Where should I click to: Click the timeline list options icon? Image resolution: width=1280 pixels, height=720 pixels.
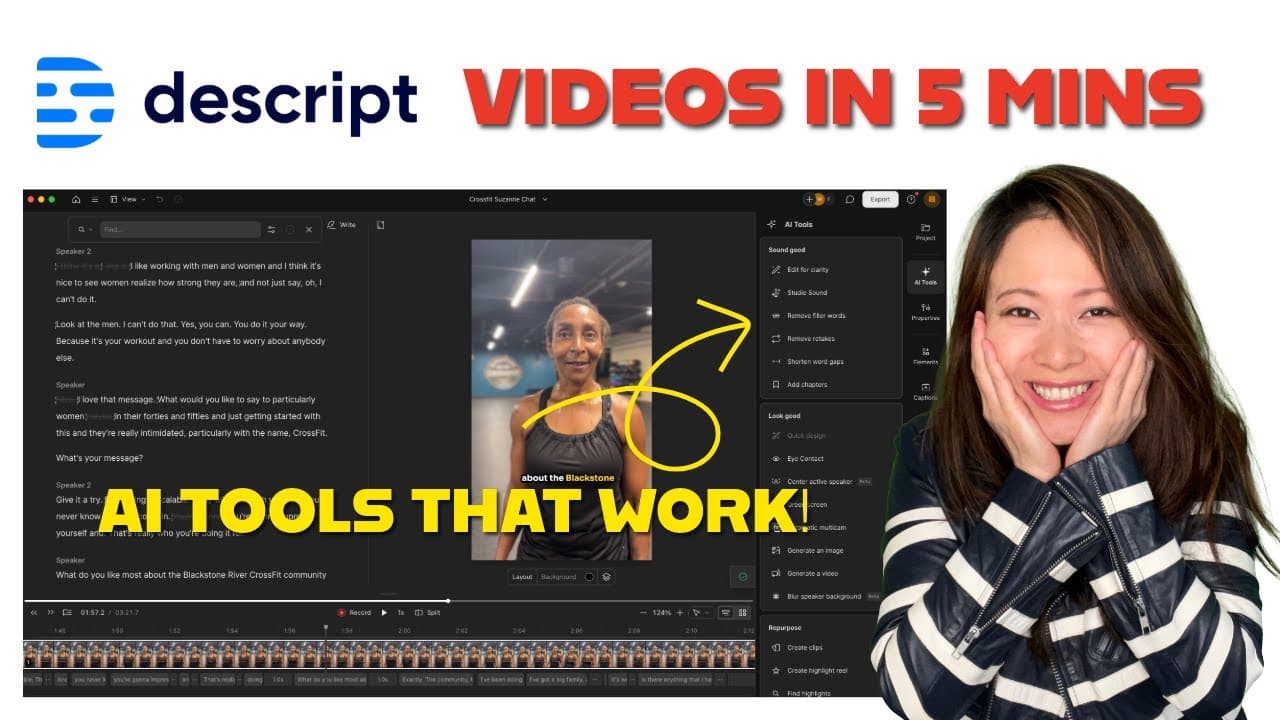[67, 613]
